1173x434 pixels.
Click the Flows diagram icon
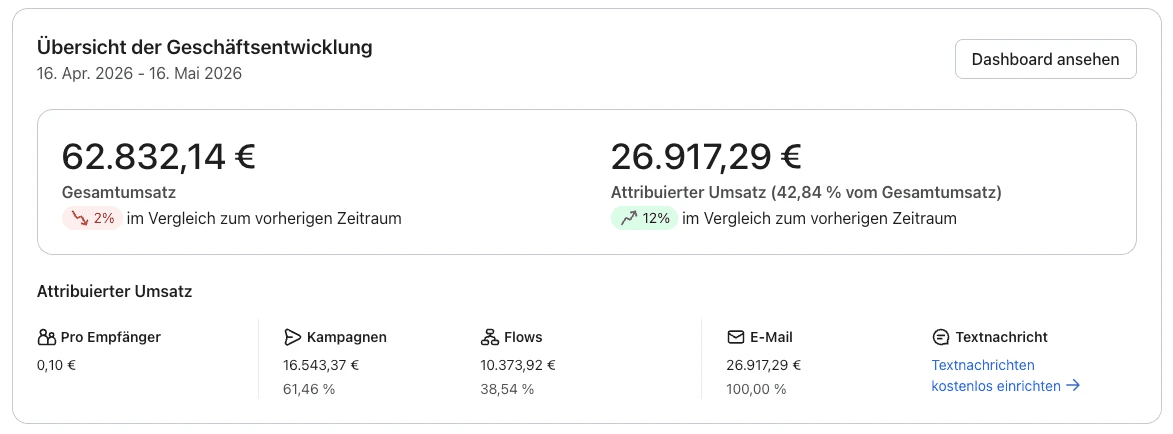tap(489, 337)
